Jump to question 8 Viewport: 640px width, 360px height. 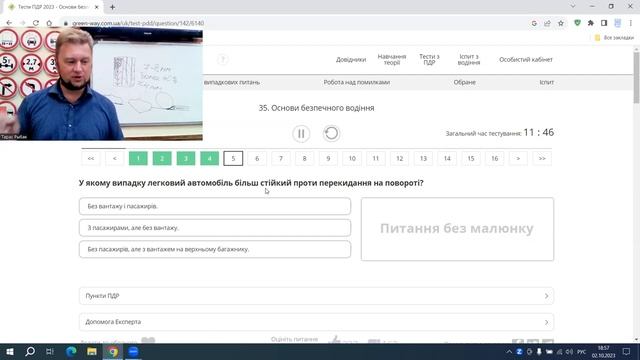coord(304,158)
